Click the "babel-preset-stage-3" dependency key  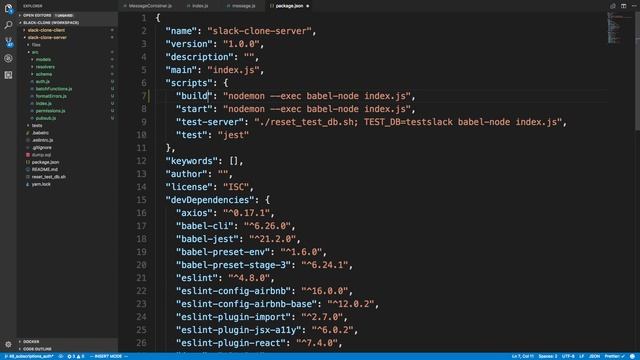[233, 265]
